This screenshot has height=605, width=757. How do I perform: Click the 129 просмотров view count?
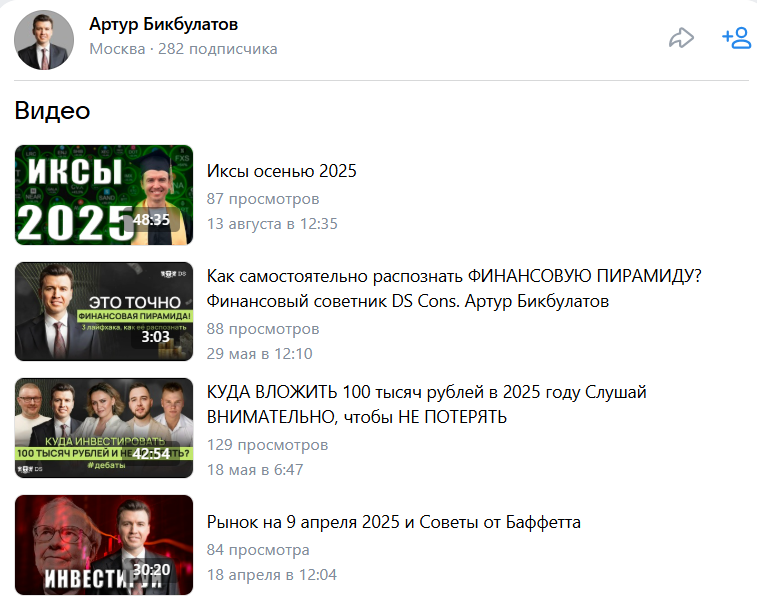pos(267,445)
